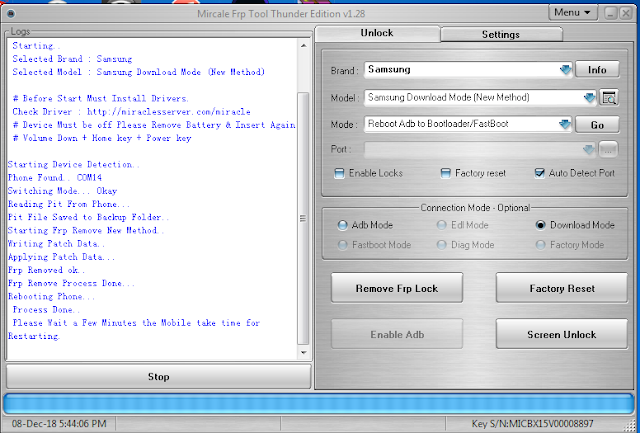This screenshot has height=433, width=640.
Task: Open the model search icon button
Action: click(609, 98)
